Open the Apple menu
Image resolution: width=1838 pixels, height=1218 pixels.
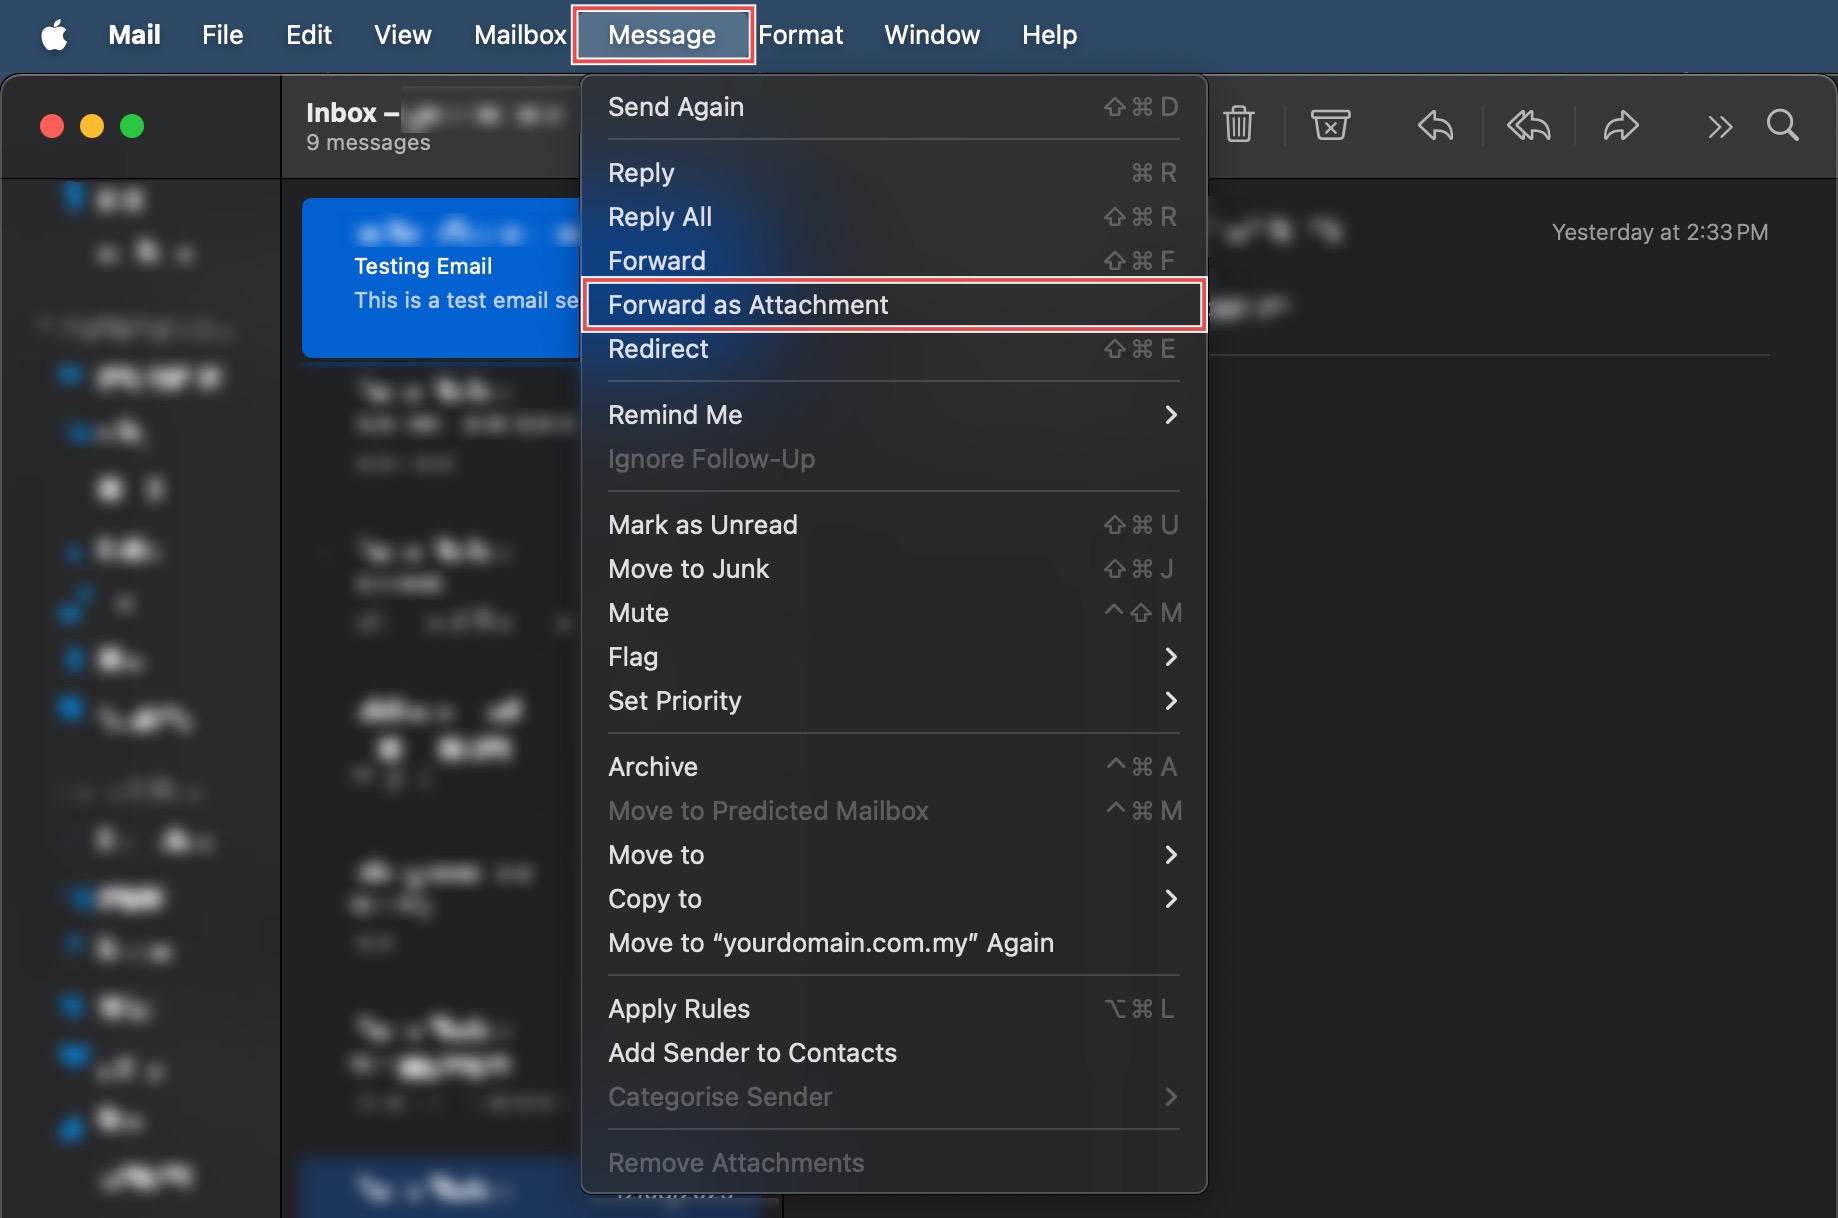[54, 36]
